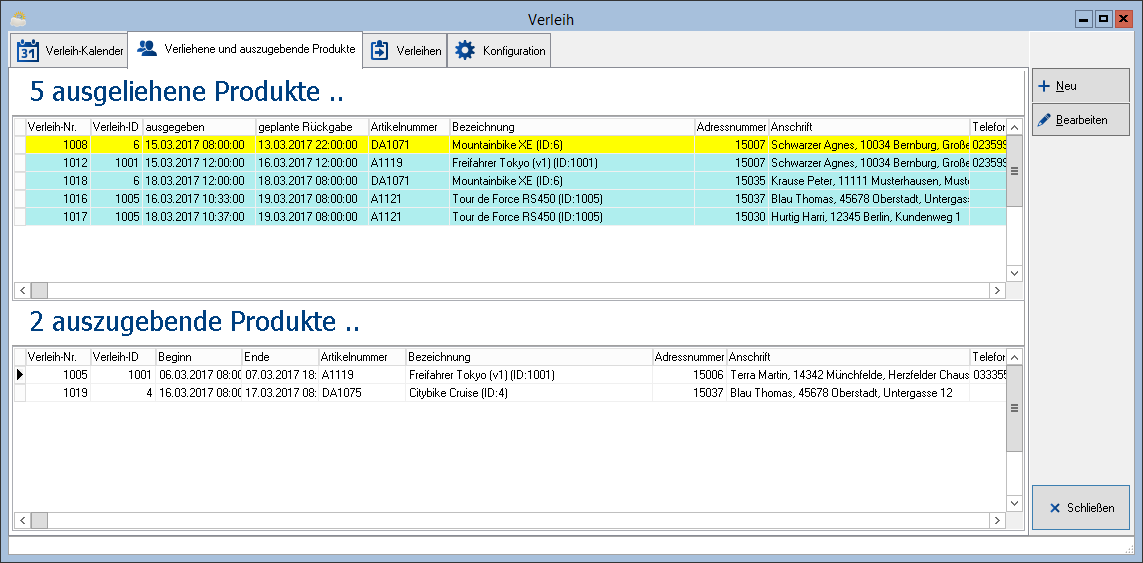
Task: Click Freifahrer Tokyo cell in row 1012
Action: pyautogui.click(x=572, y=163)
